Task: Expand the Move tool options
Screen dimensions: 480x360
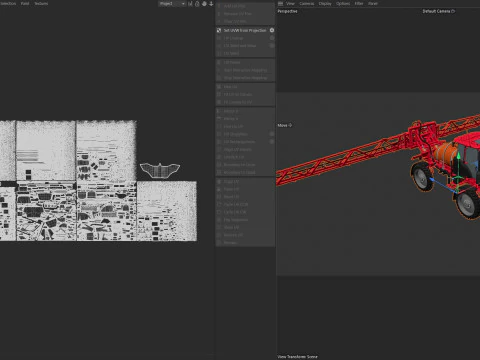Action: [x=290, y=125]
